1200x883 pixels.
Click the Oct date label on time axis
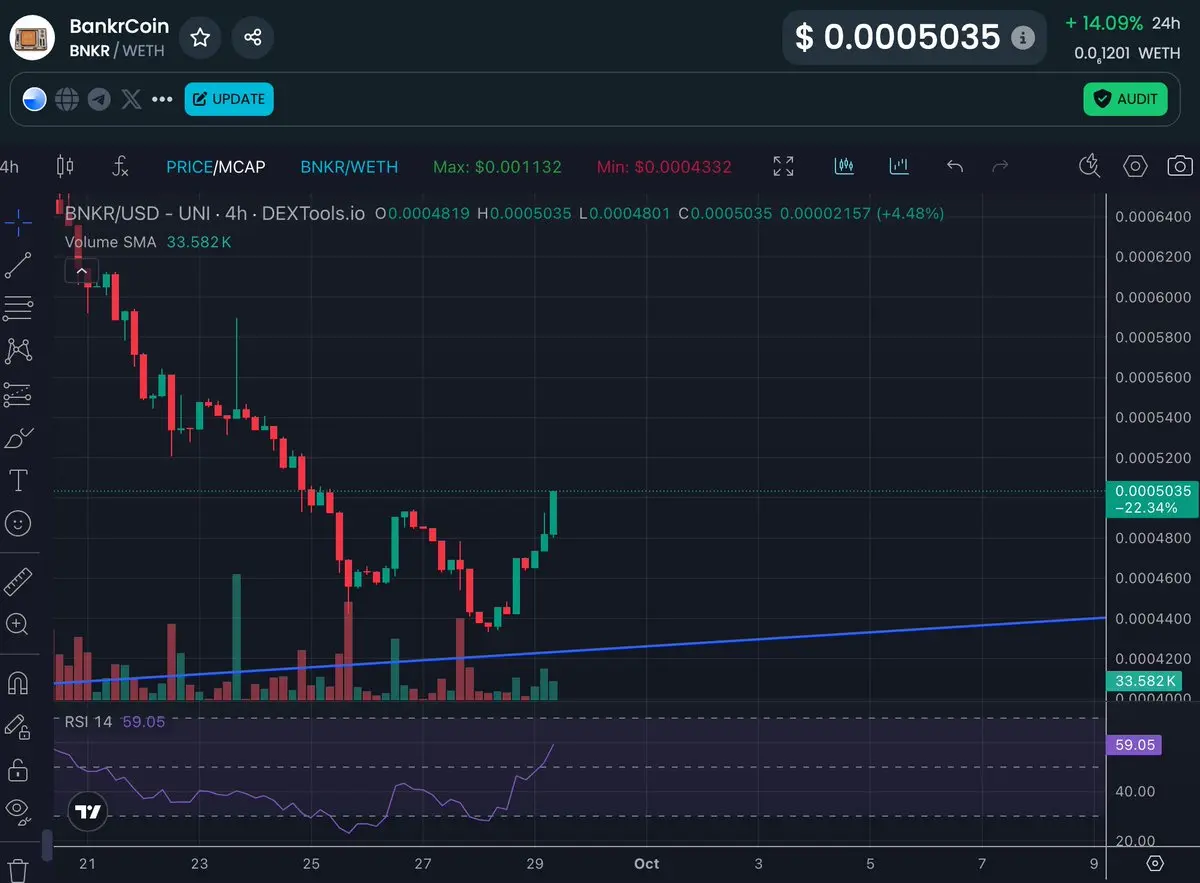pos(647,863)
